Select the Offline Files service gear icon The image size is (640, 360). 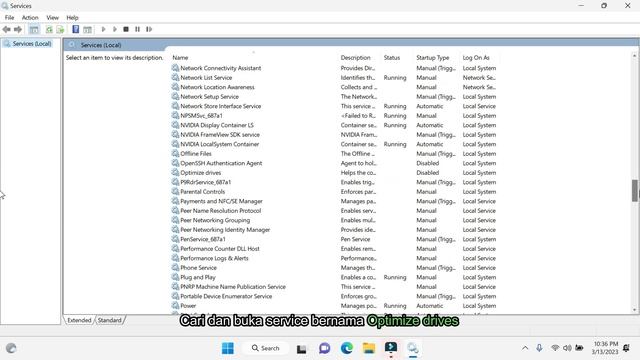click(176, 153)
